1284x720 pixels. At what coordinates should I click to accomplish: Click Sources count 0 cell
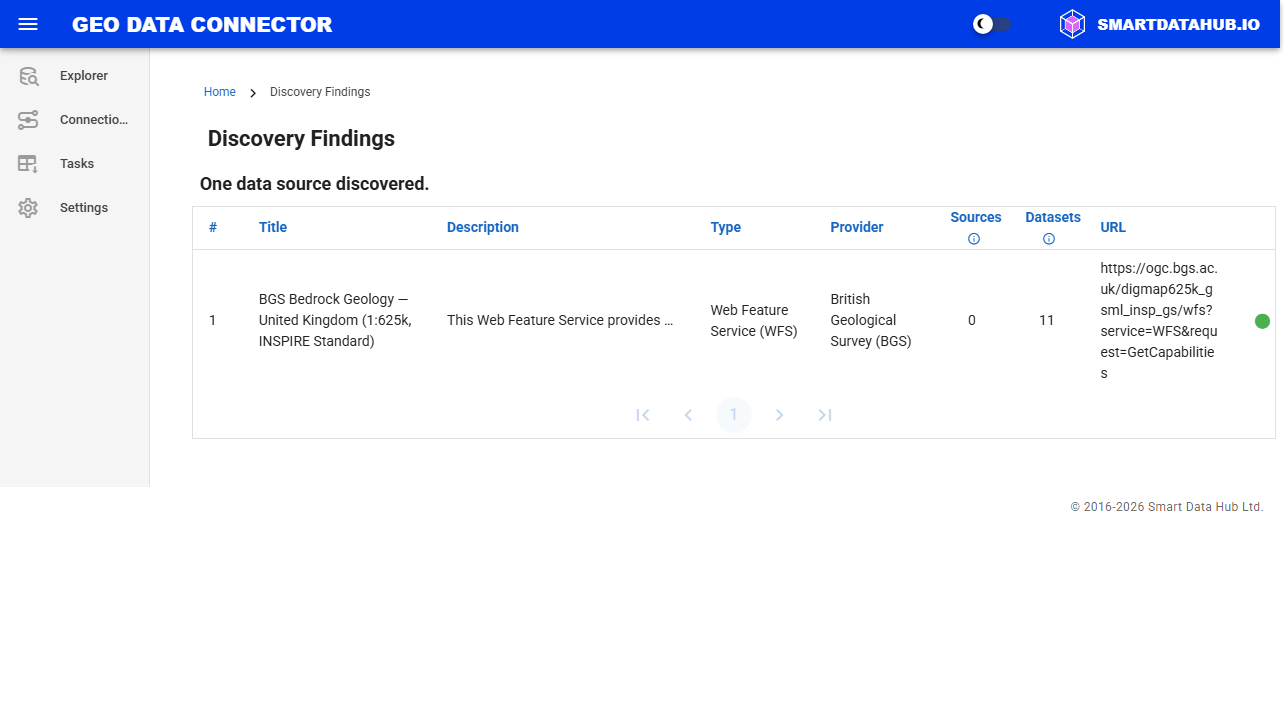click(972, 320)
